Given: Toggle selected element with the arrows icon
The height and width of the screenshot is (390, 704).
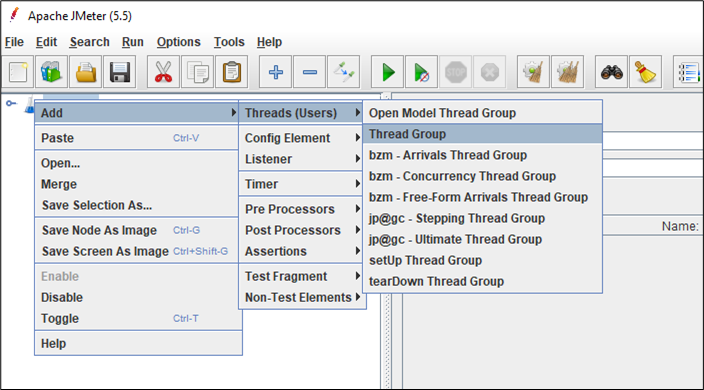Looking at the screenshot, I should click(x=344, y=72).
